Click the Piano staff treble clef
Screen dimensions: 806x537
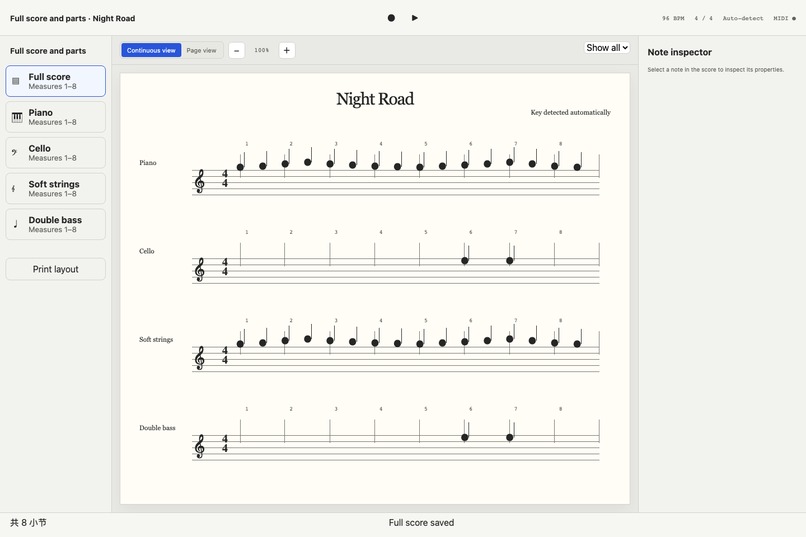(x=199, y=181)
